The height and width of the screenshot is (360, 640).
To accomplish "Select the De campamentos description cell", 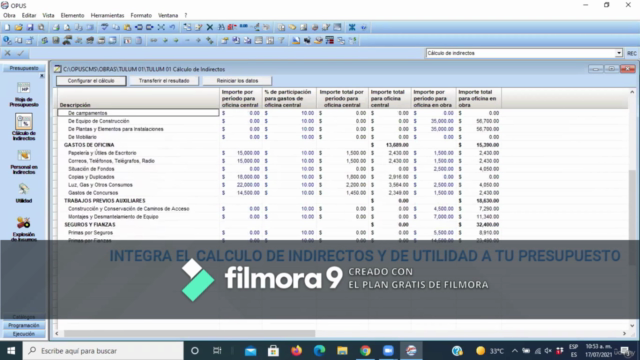I will point(138,113).
